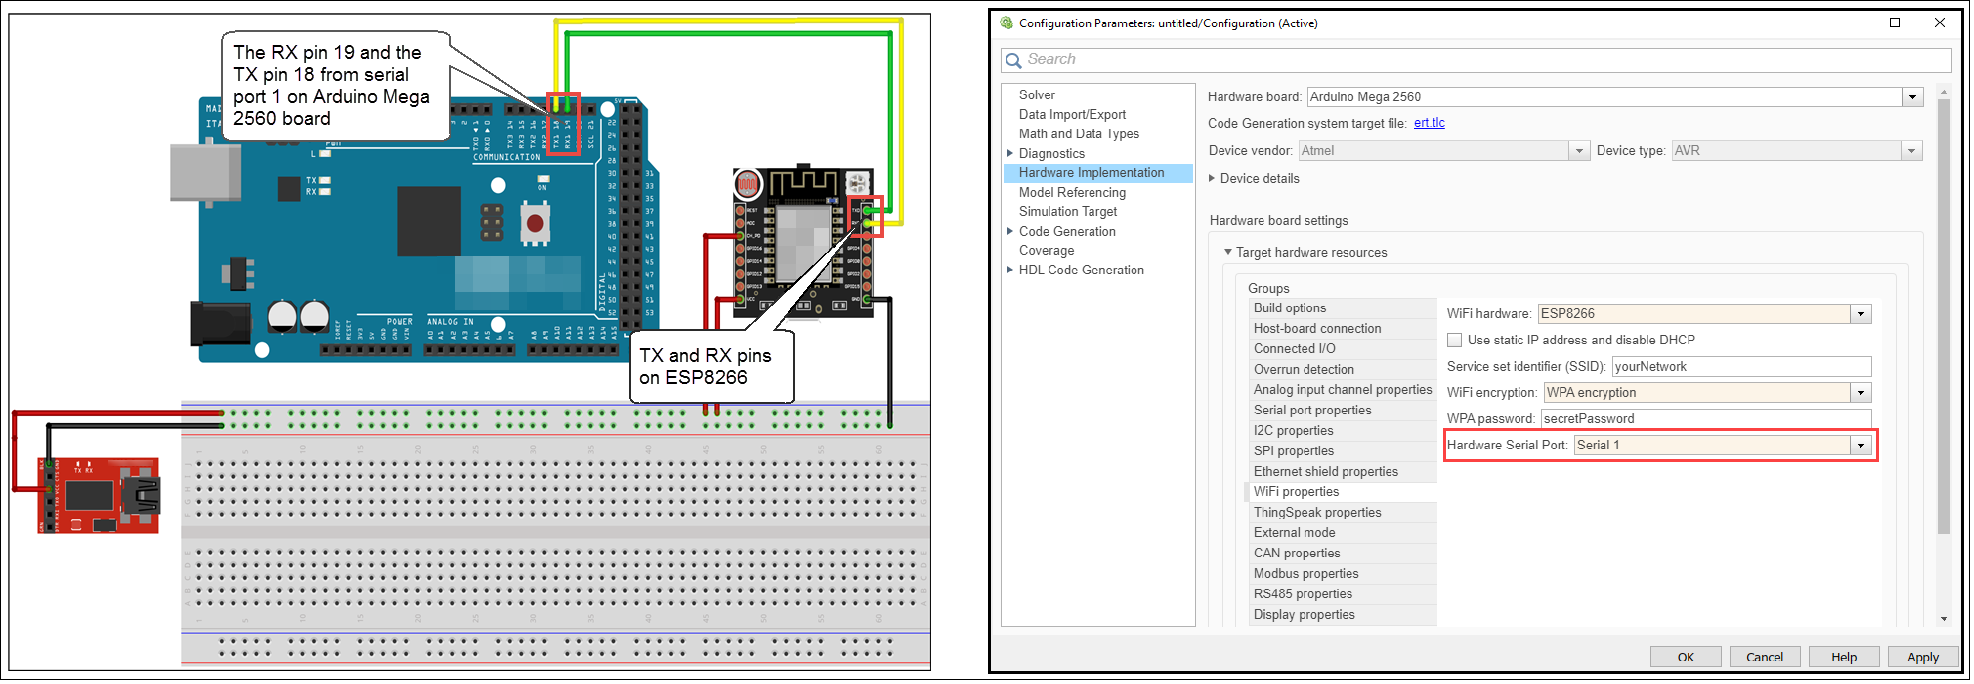Select CAN properties group

pos(1341,553)
